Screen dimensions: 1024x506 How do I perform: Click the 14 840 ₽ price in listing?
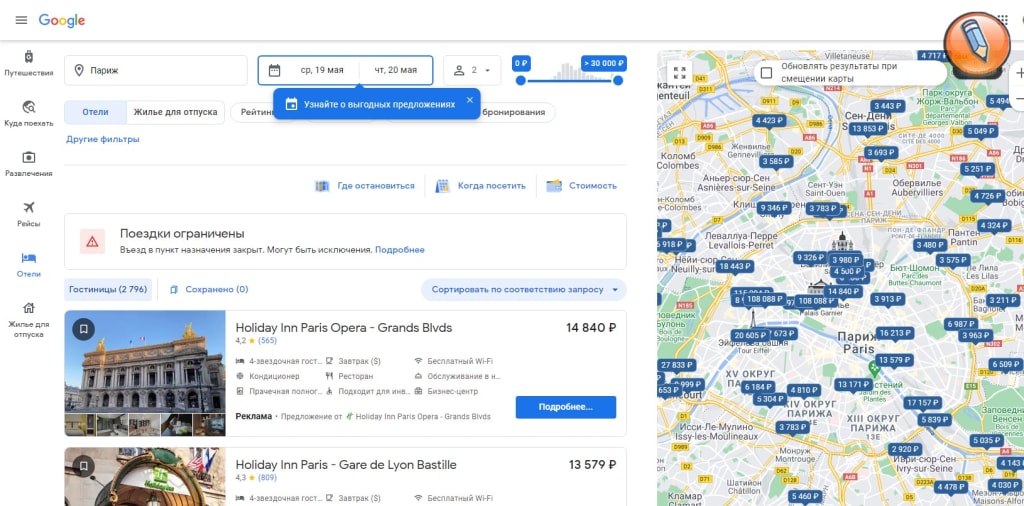pyautogui.click(x=591, y=327)
